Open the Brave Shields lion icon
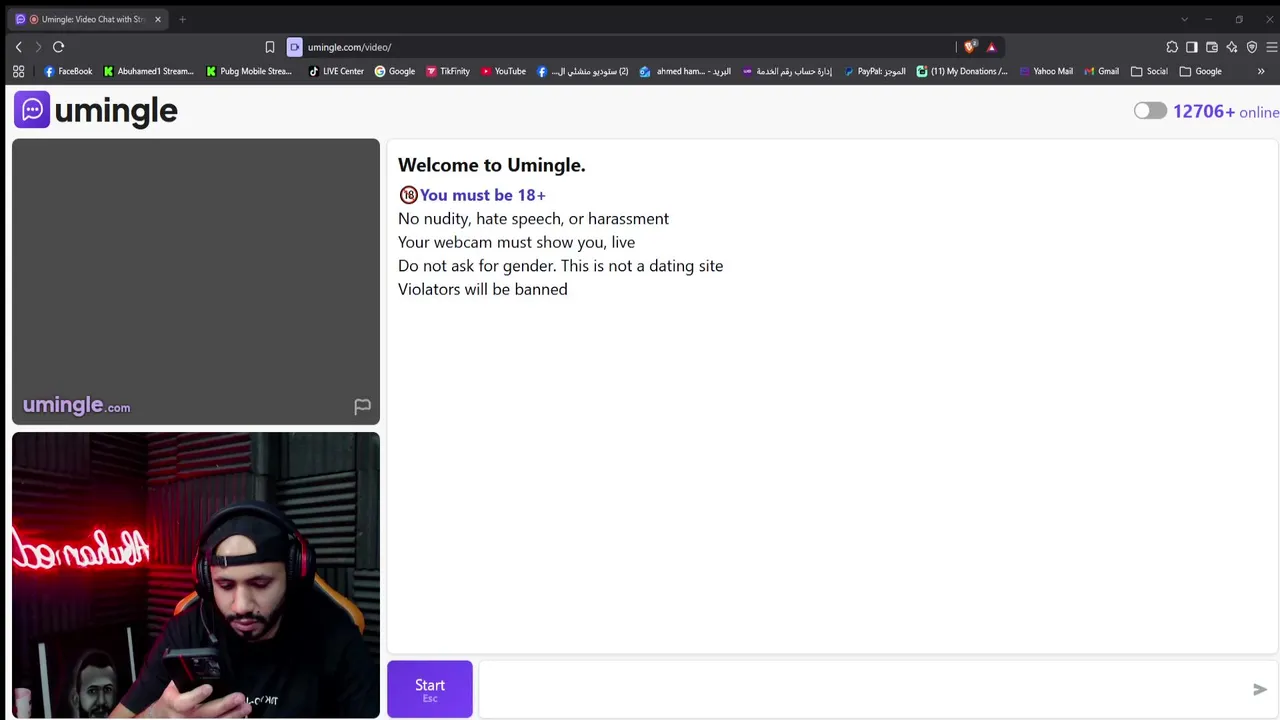Viewport: 1280px width, 720px height. [x=969, y=47]
